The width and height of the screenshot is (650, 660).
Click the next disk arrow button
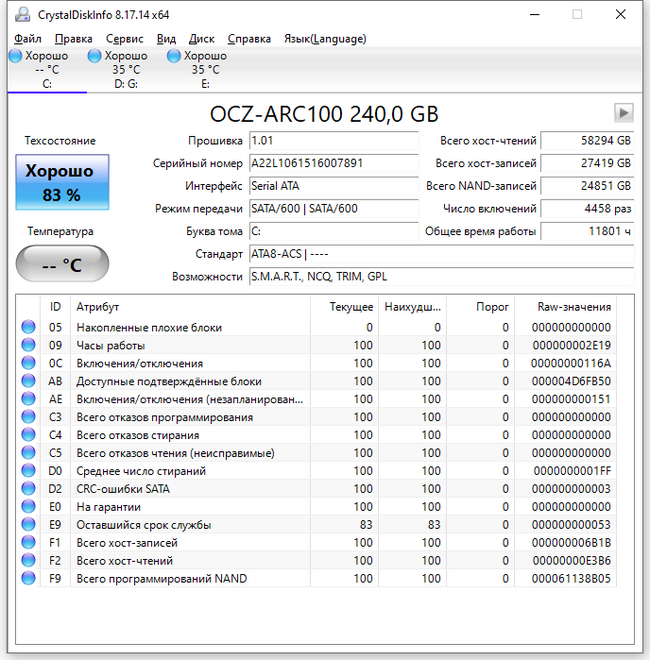click(624, 113)
